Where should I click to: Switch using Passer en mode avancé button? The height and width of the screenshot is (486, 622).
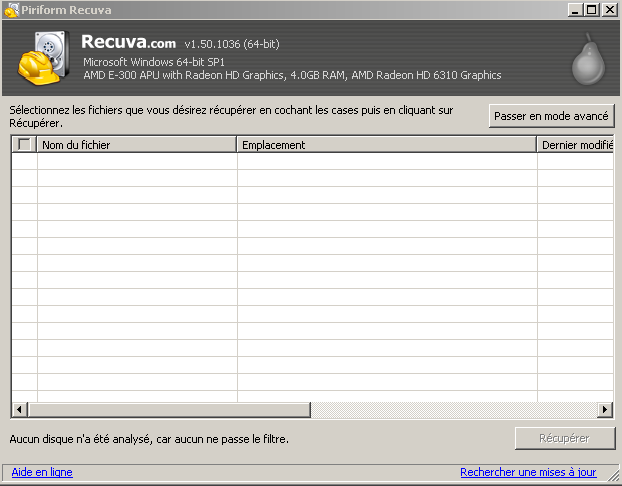[x=551, y=116]
